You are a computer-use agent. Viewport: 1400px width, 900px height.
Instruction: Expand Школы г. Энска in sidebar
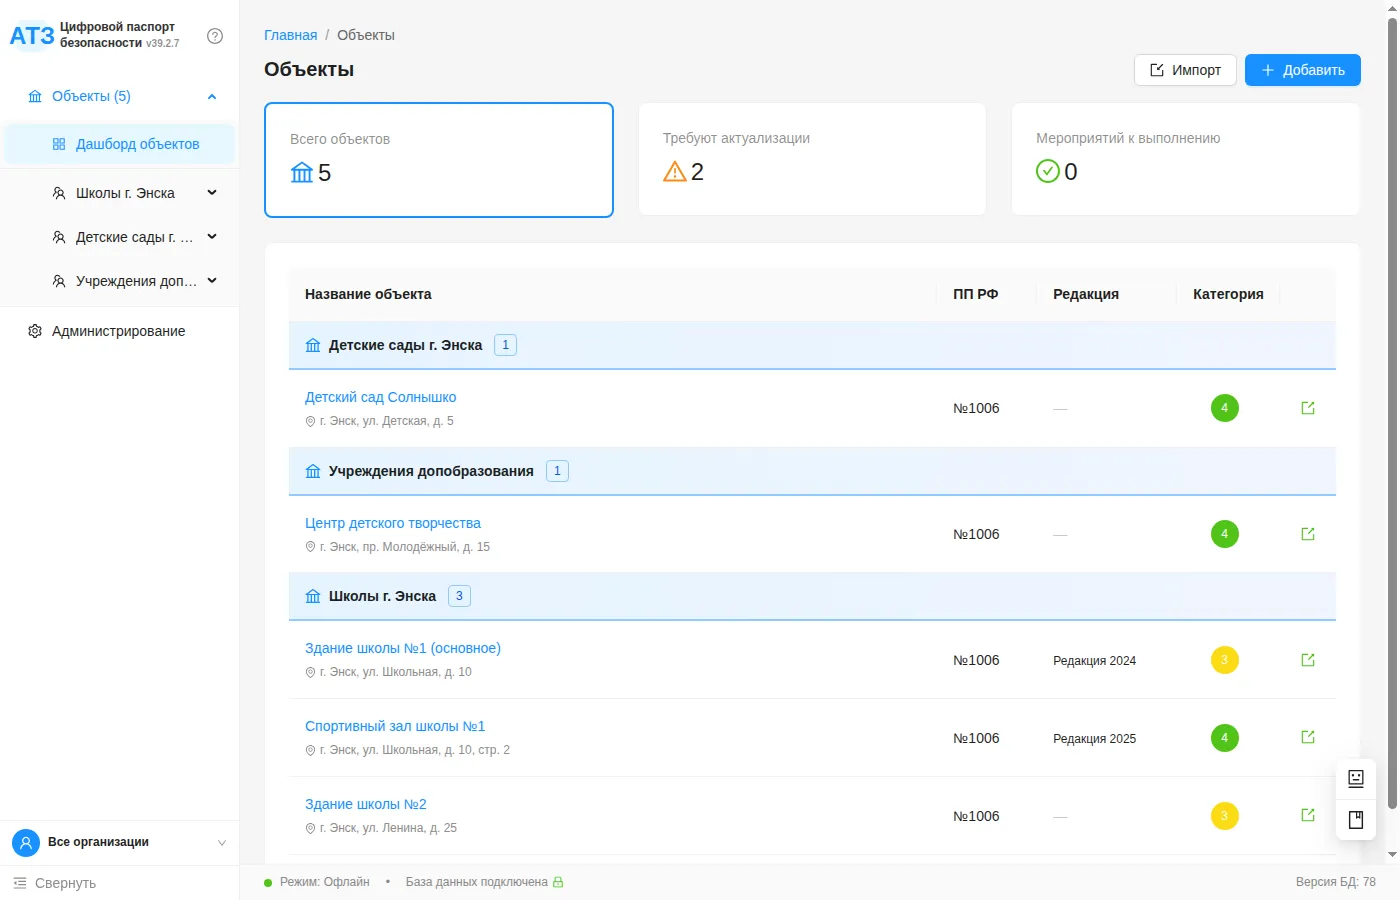212,193
